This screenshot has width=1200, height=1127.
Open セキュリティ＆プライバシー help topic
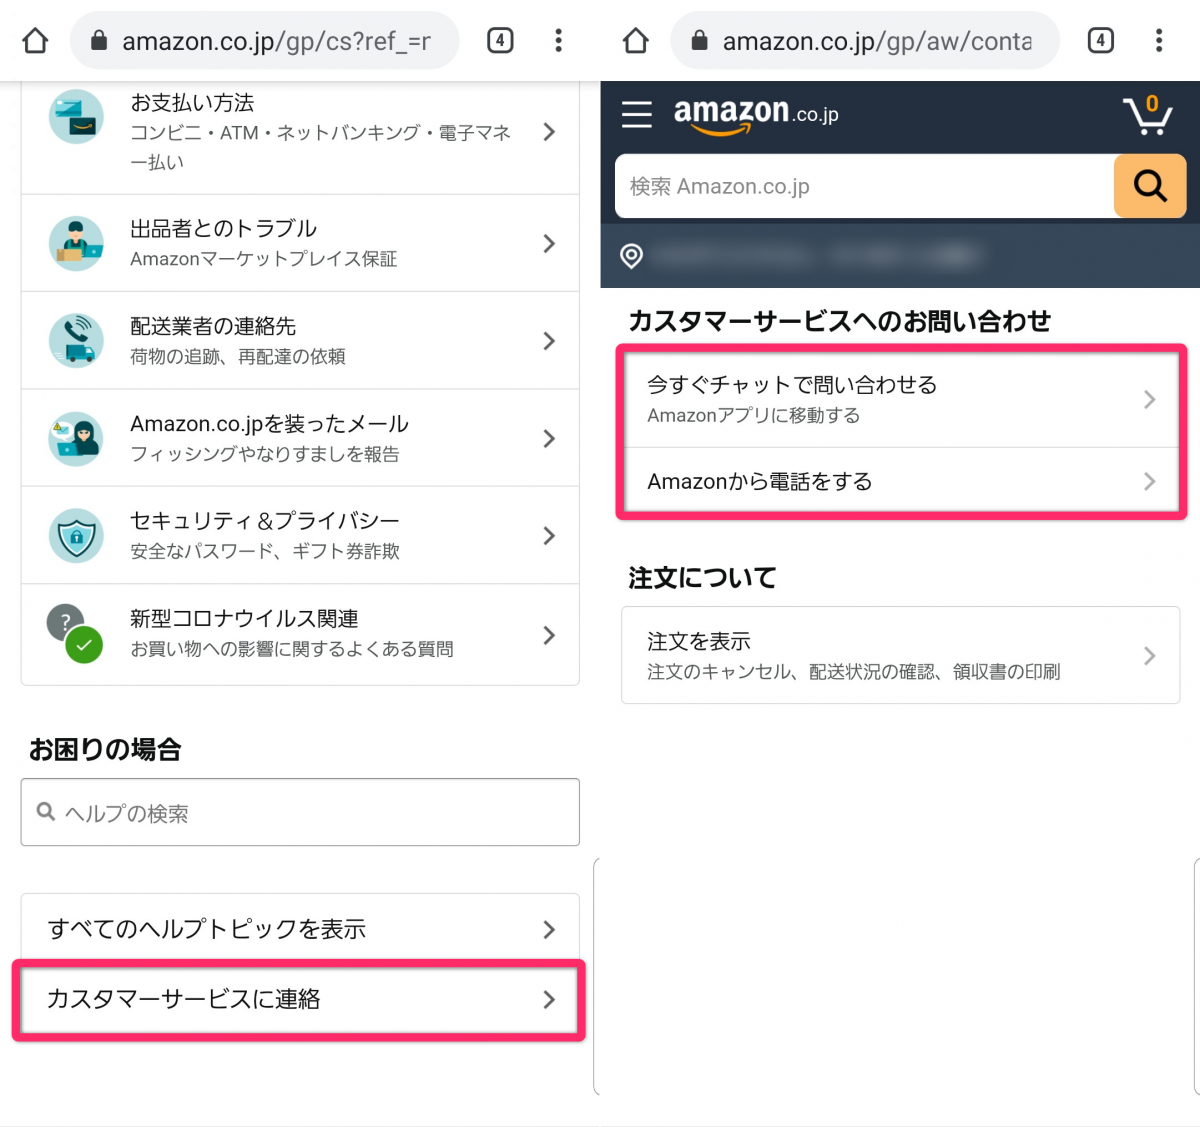(300, 536)
